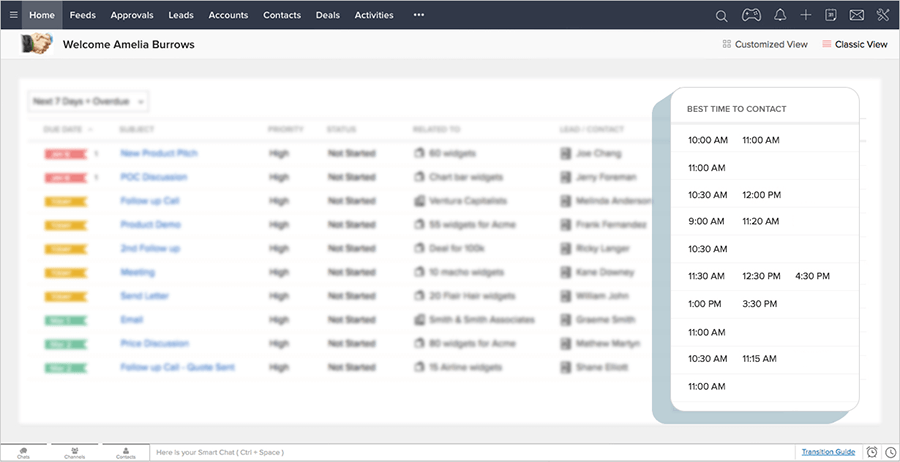This screenshot has height=462, width=900.
Task: Open the Approvals tab
Action: pyautogui.click(x=132, y=15)
